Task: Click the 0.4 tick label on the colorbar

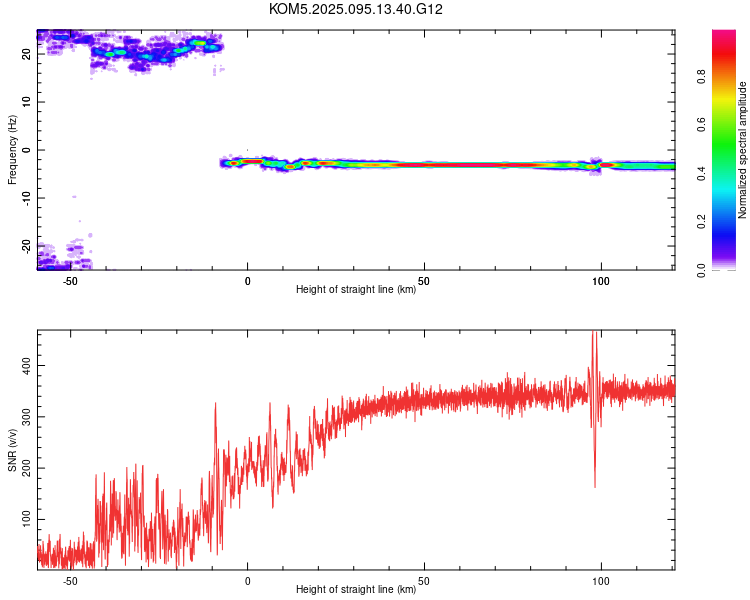Action: coord(701,173)
